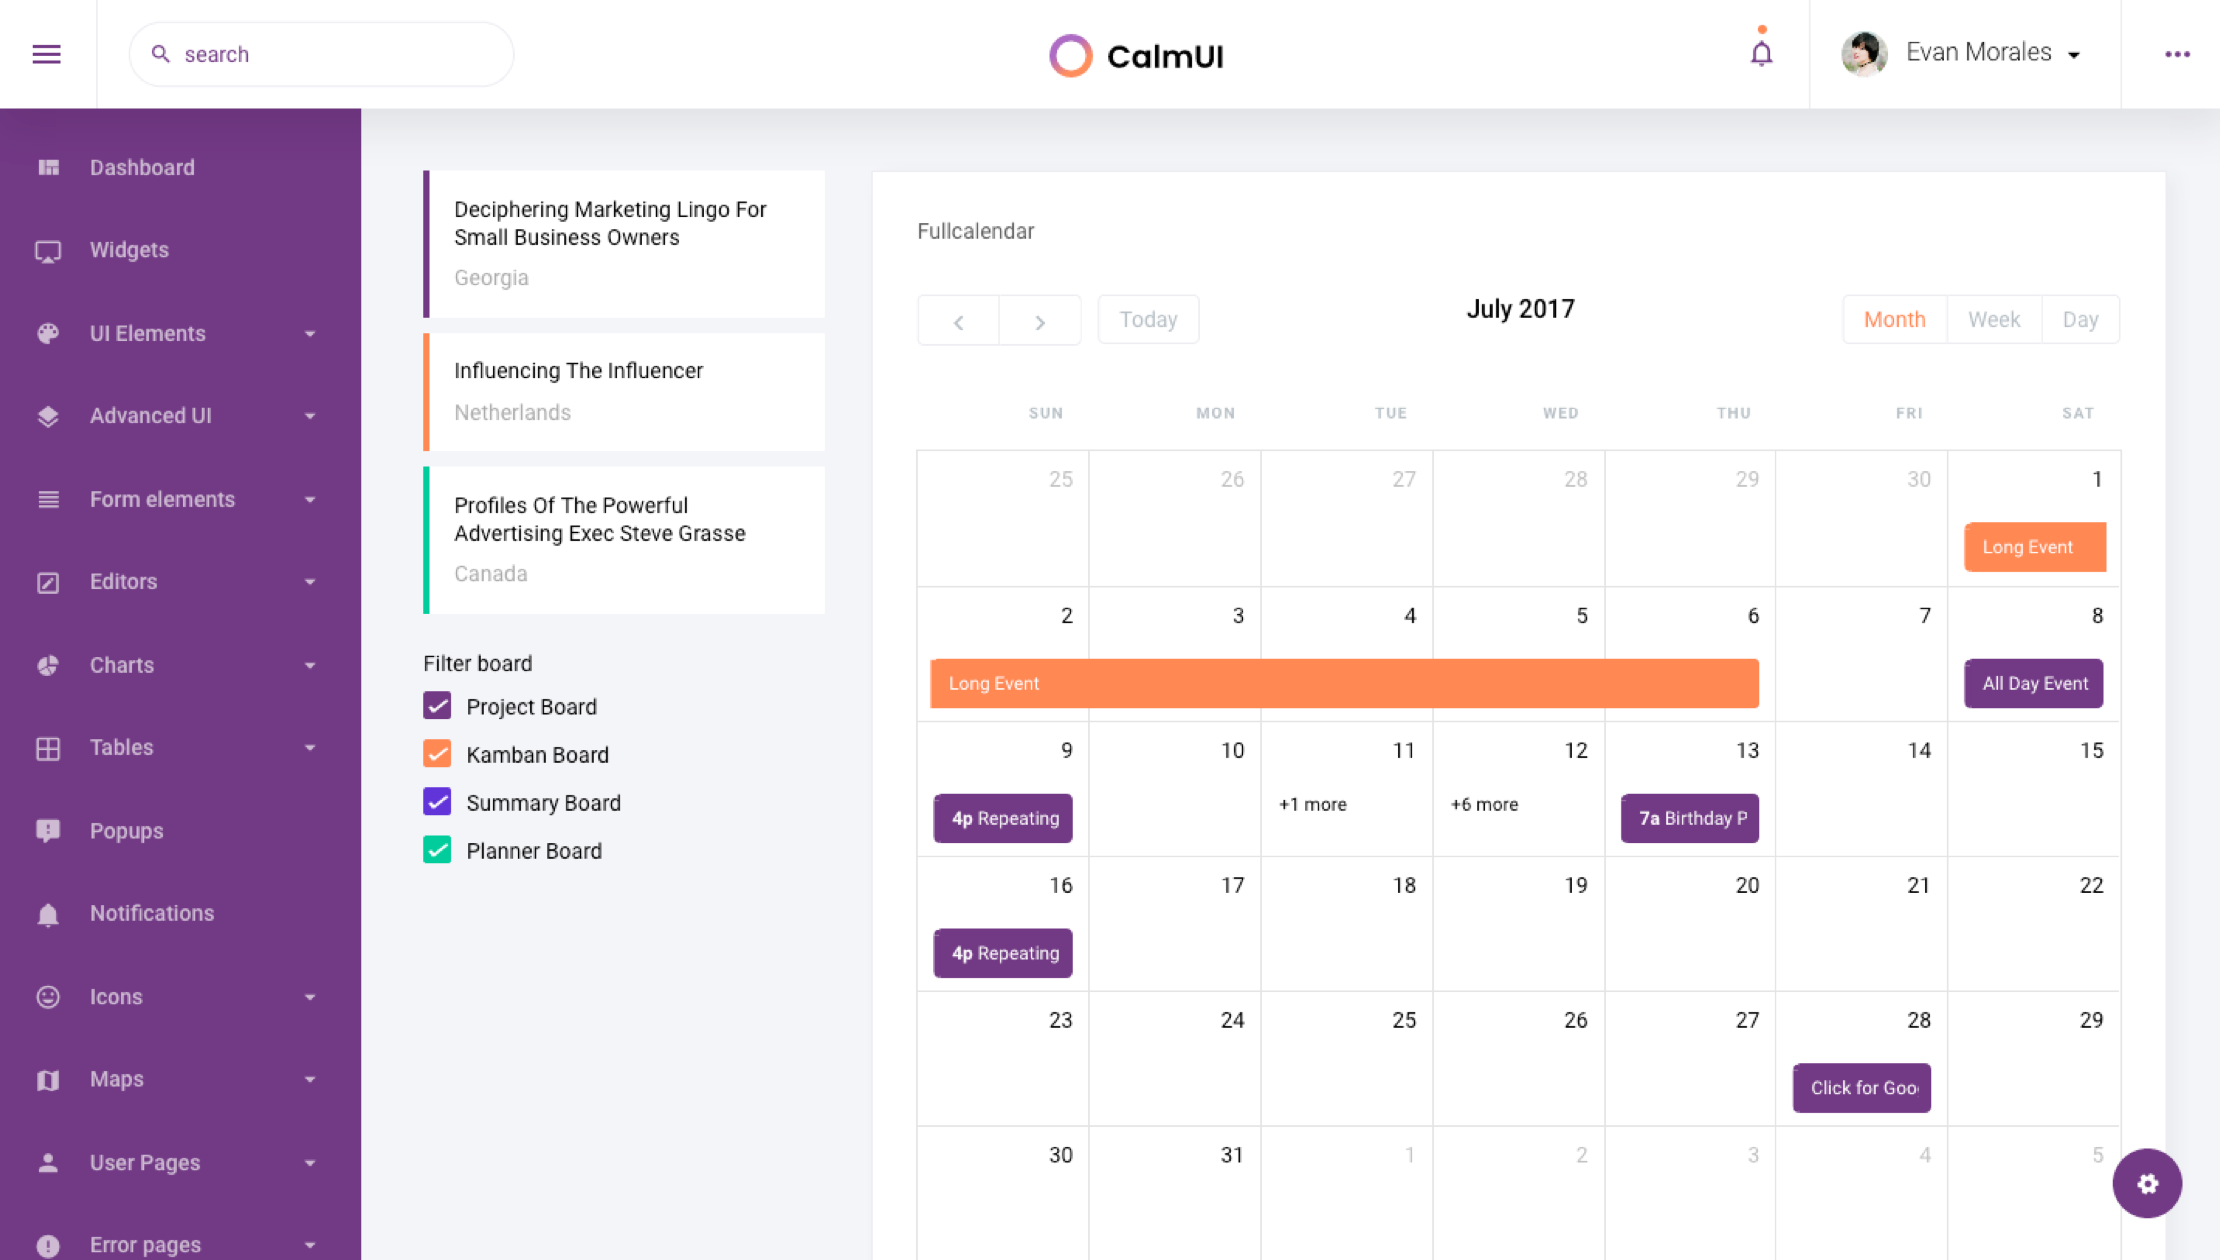The image size is (2220, 1260).
Task: Switch calendar to Day view
Action: (2079, 320)
